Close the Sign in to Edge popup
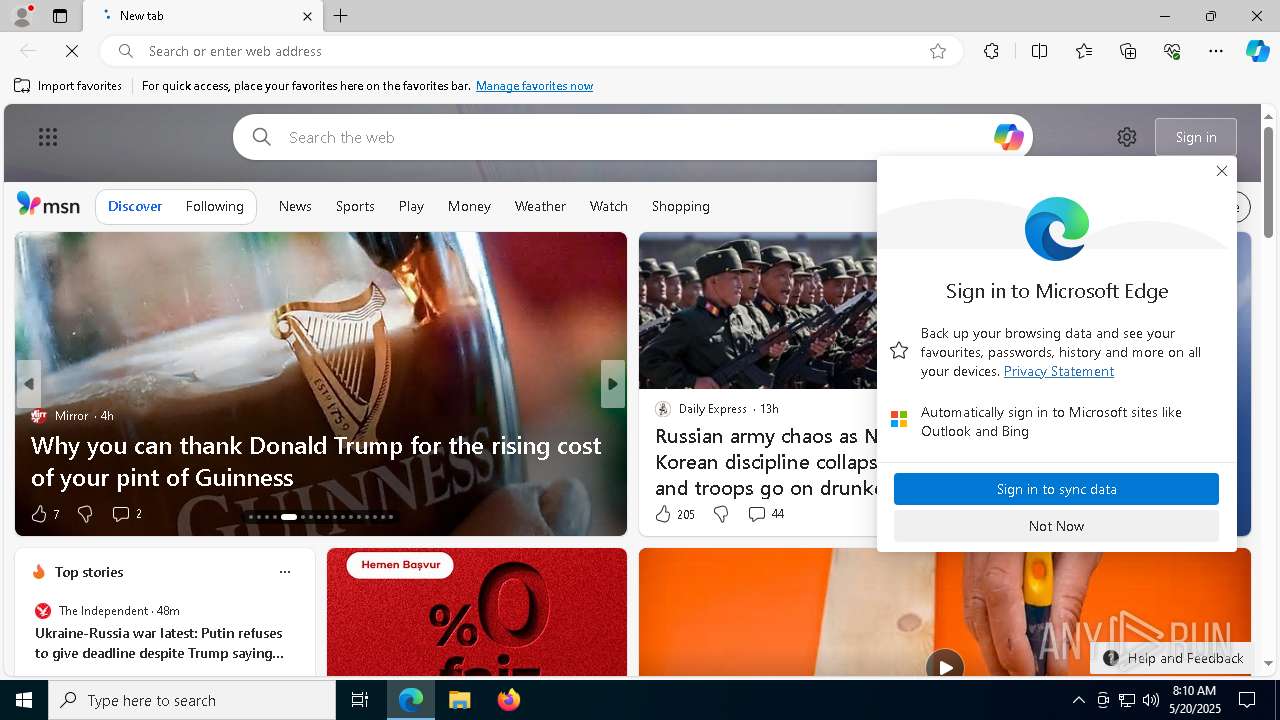 pos(1221,171)
